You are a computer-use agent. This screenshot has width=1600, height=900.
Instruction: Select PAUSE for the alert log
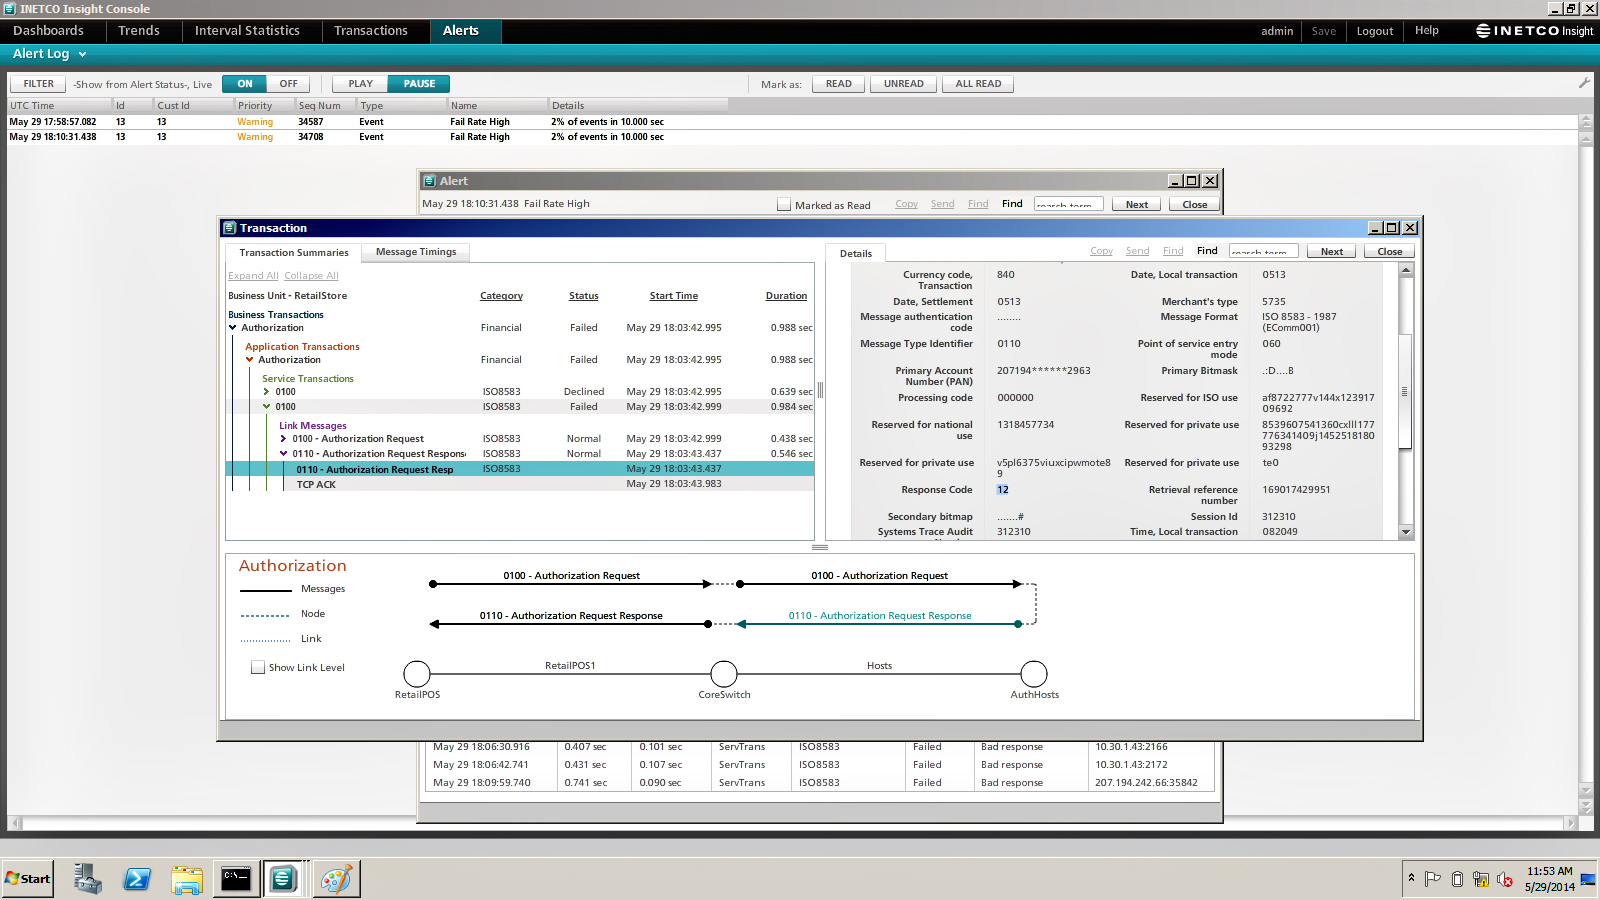419,84
